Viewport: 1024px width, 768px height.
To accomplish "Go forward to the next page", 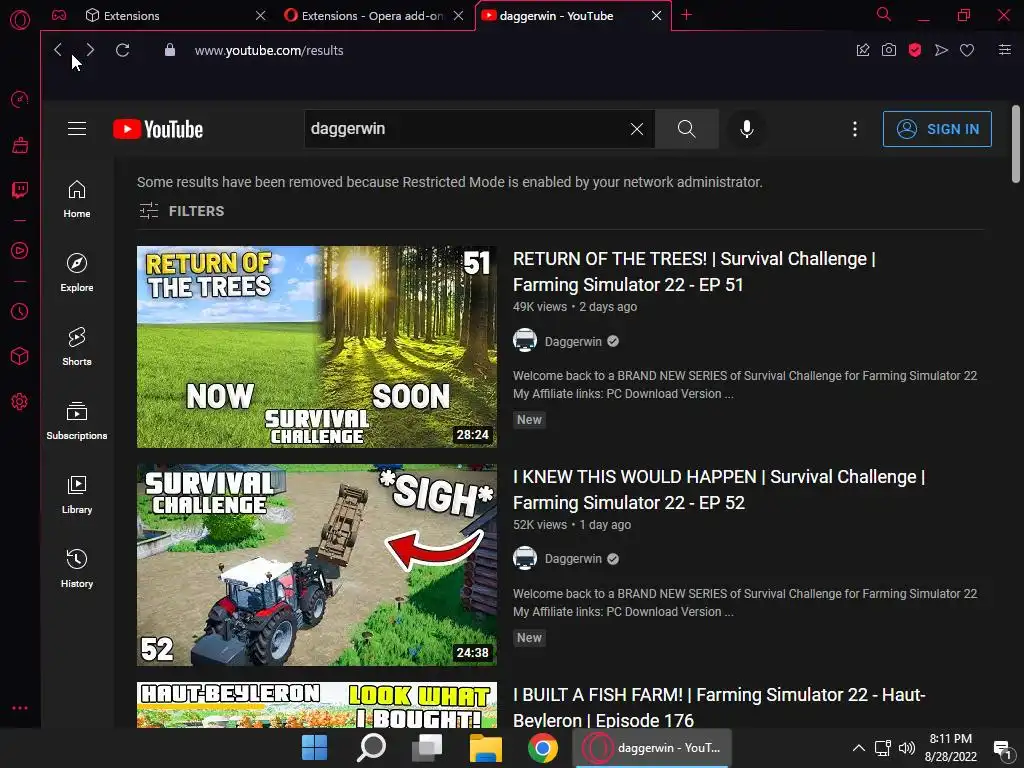I will (x=90, y=50).
